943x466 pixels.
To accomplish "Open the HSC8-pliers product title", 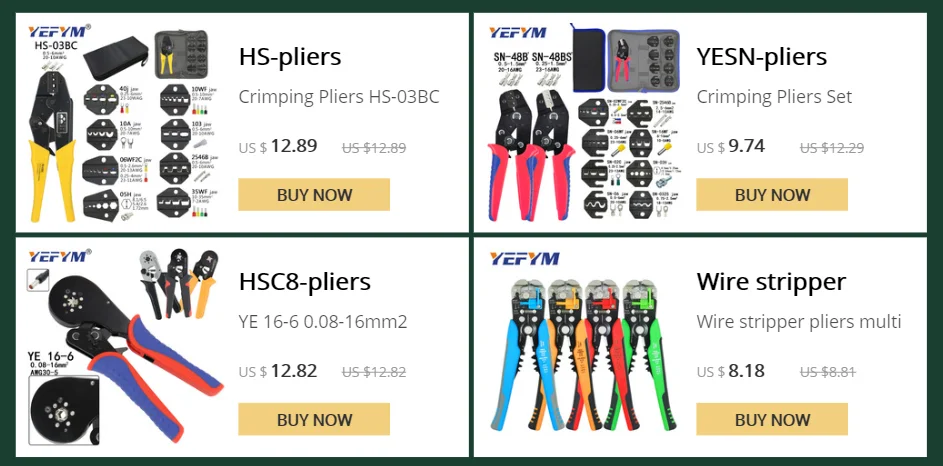I will point(304,281).
